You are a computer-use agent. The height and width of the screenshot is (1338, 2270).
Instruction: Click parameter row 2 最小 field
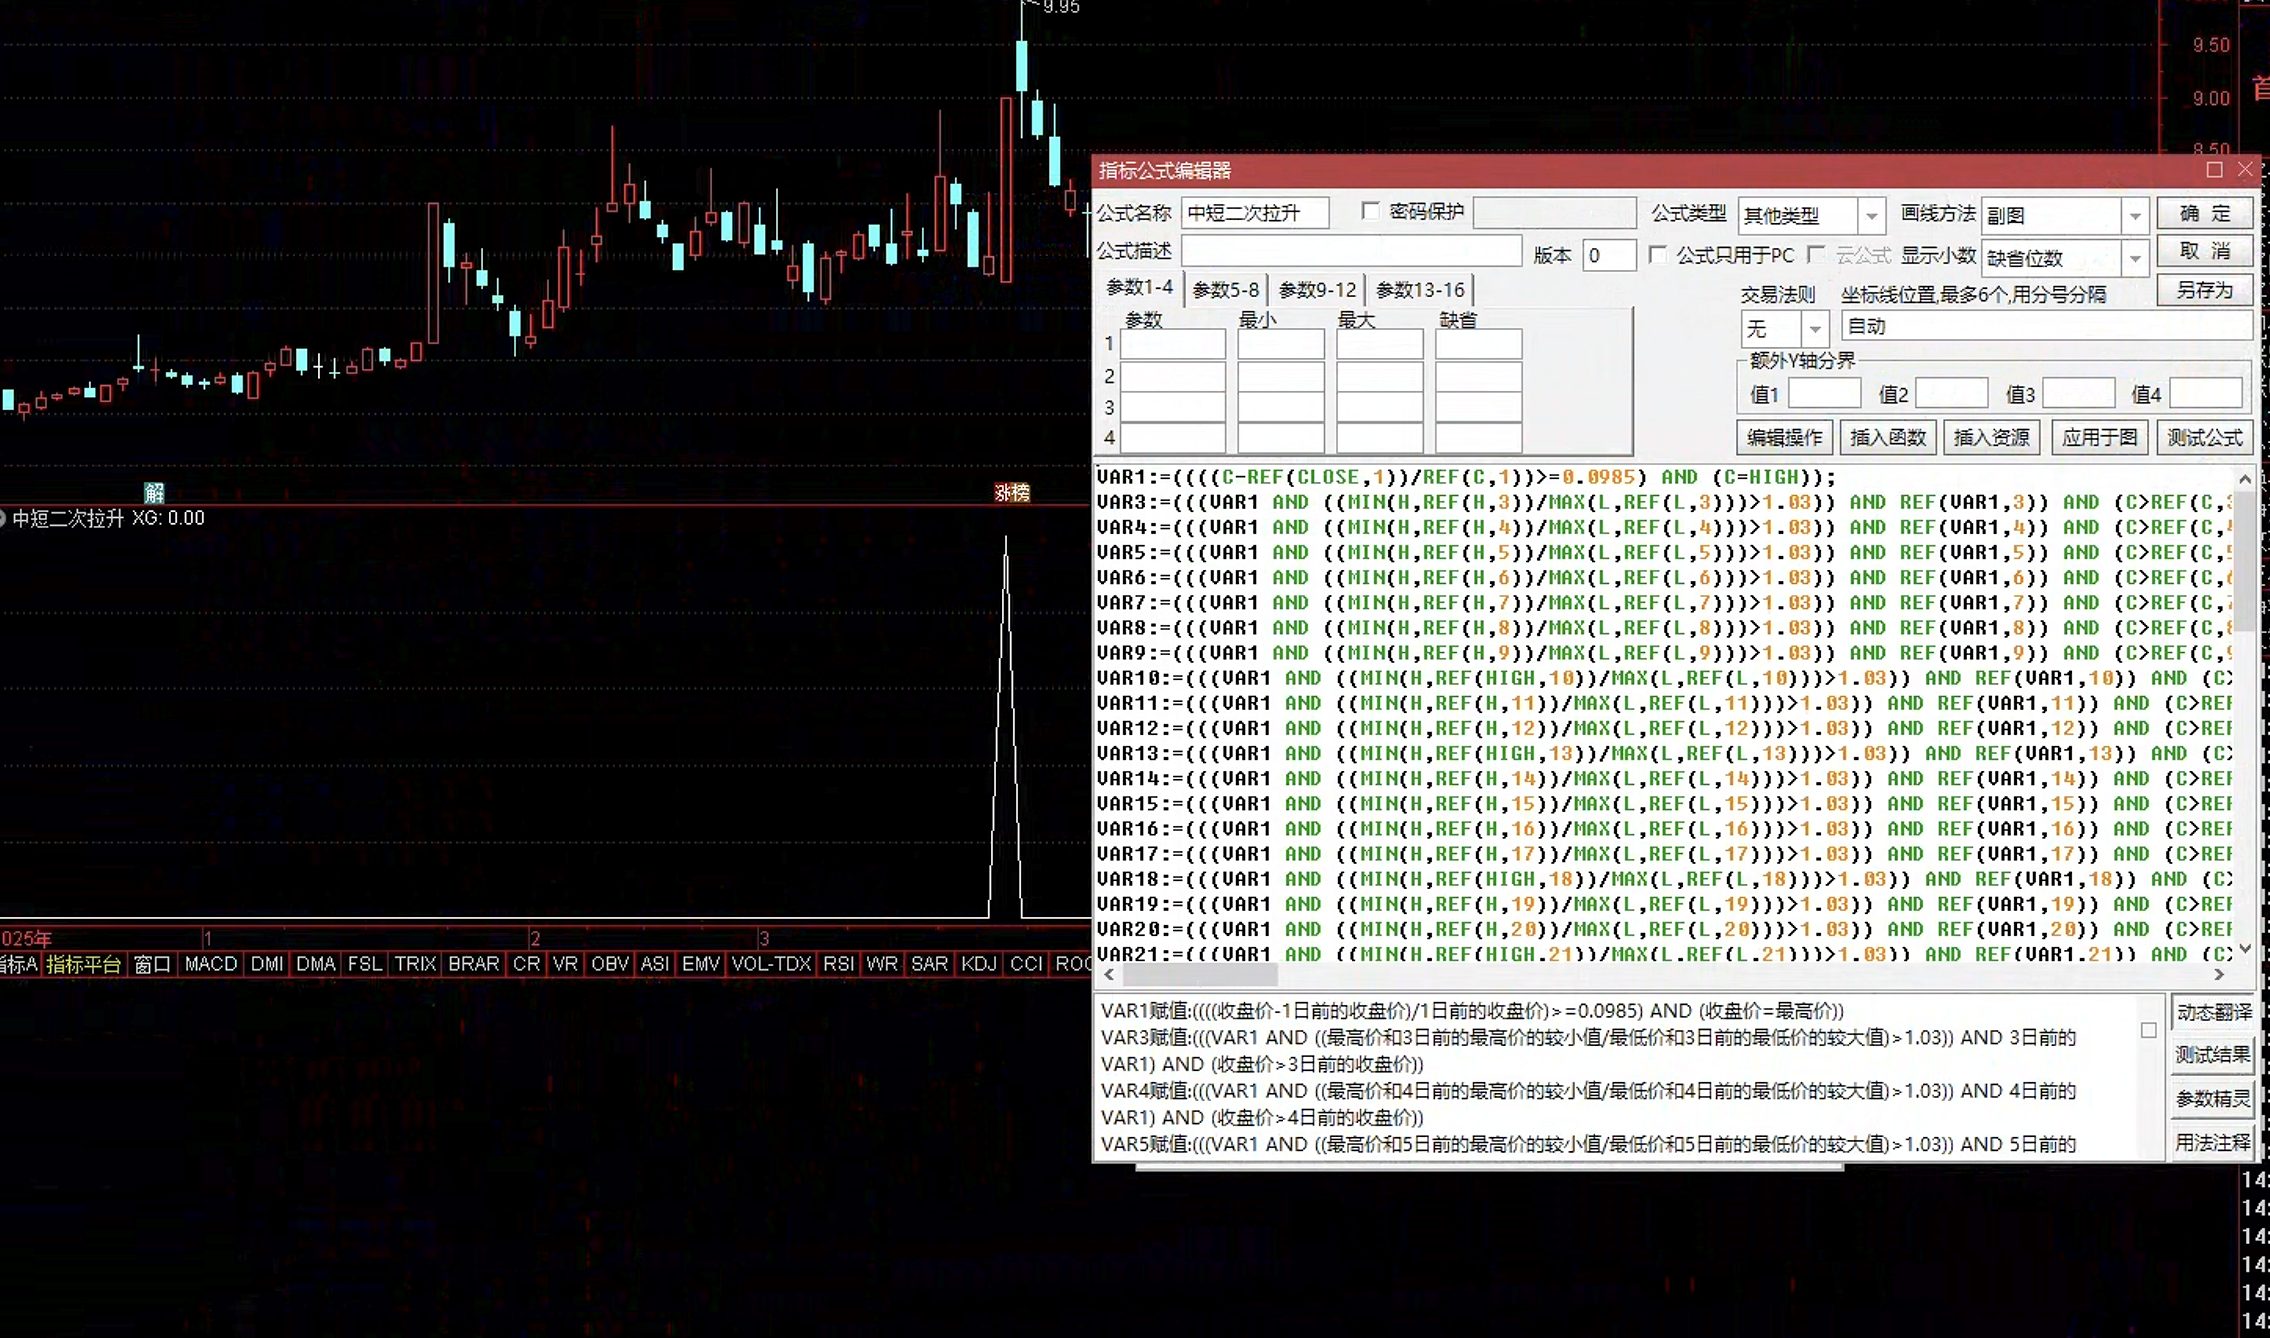pyautogui.click(x=1281, y=376)
